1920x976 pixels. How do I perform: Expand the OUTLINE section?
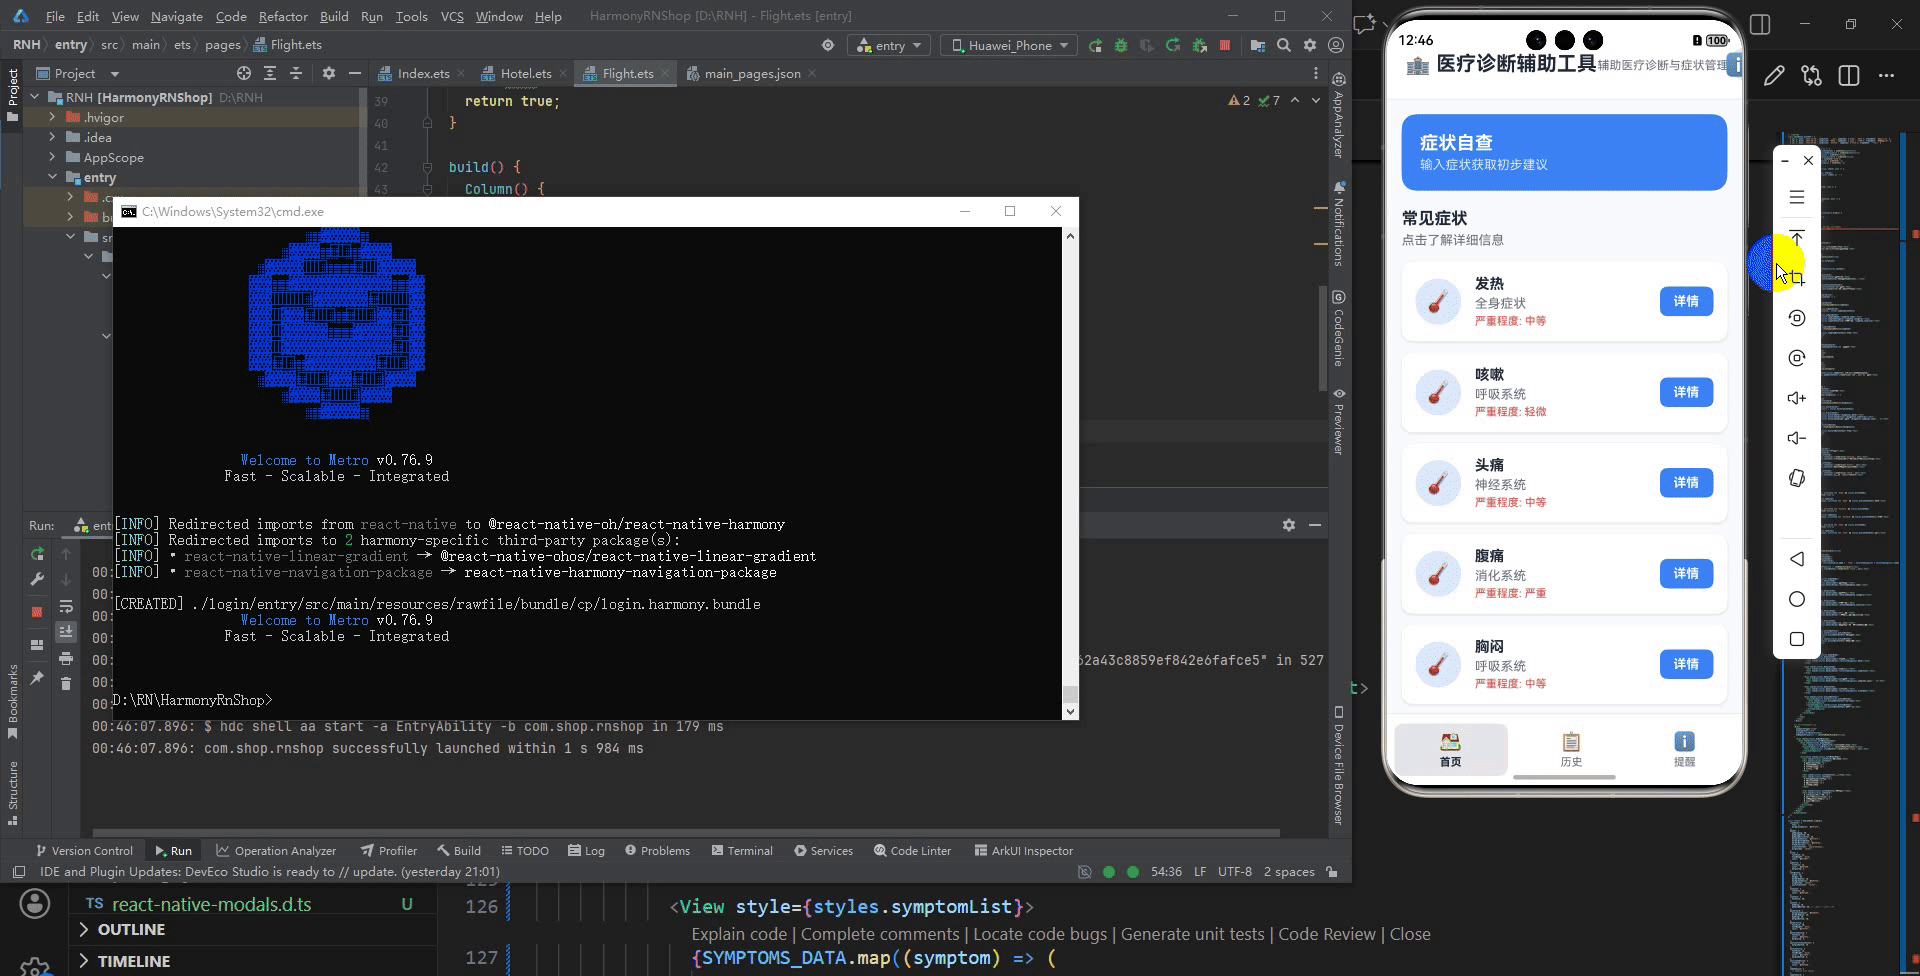coord(84,930)
